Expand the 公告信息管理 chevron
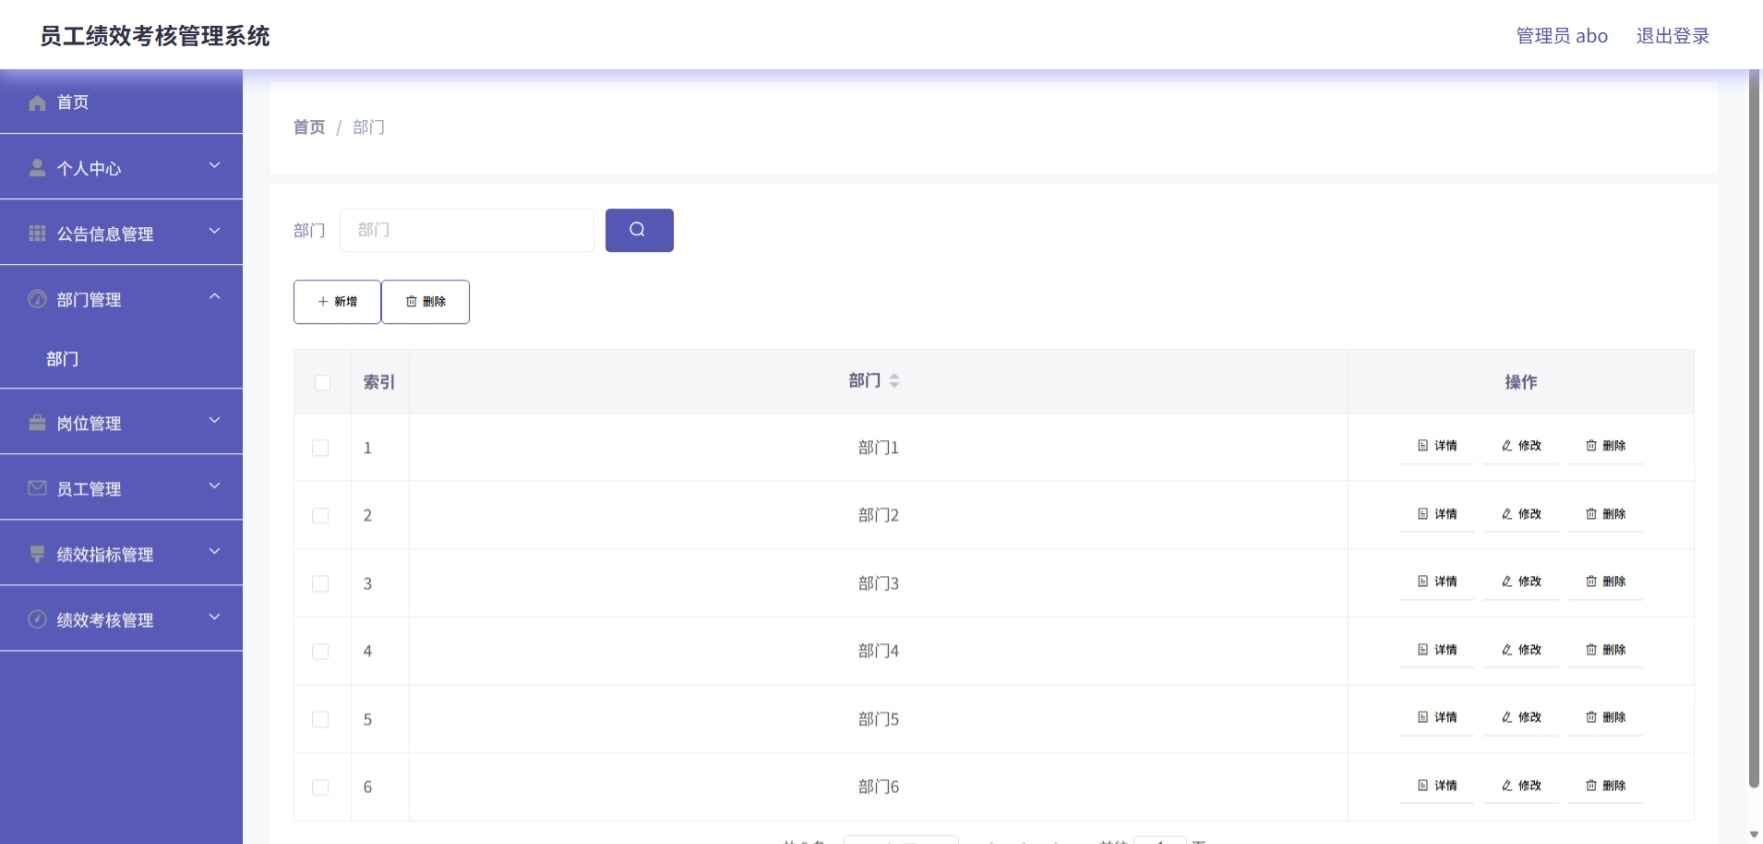This screenshot has width=1763, height=844. [x=214, y=231]
